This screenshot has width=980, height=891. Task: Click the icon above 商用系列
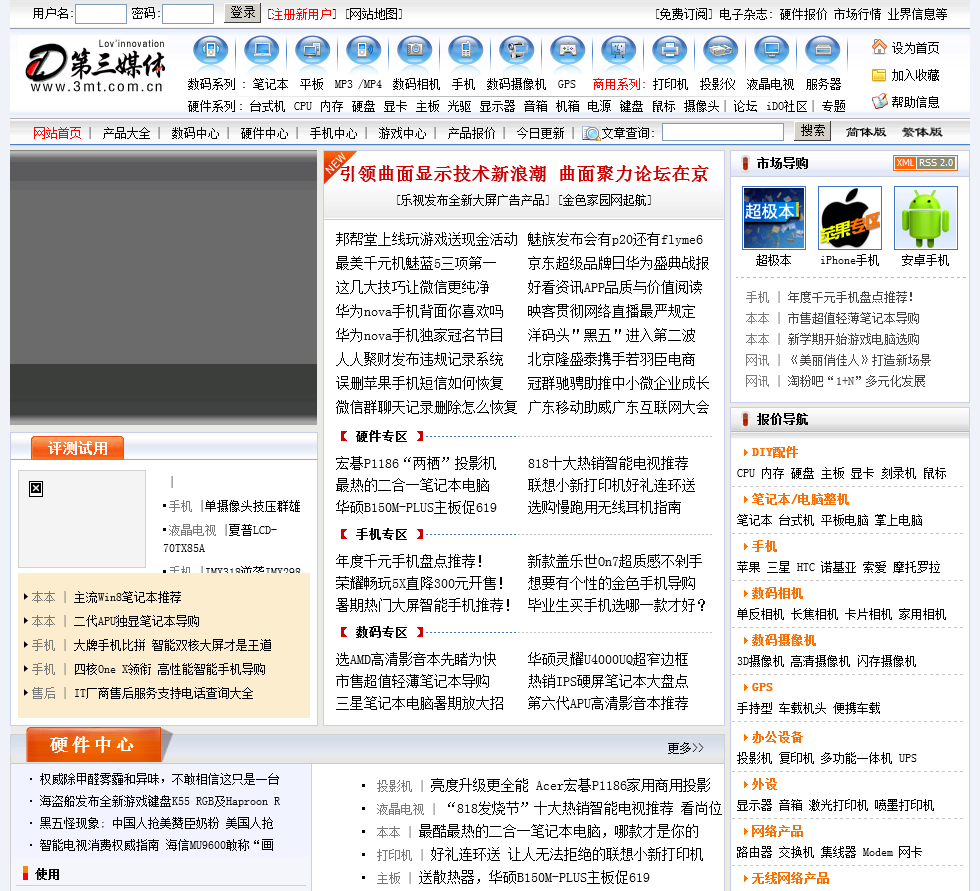(x=618, y=51)
